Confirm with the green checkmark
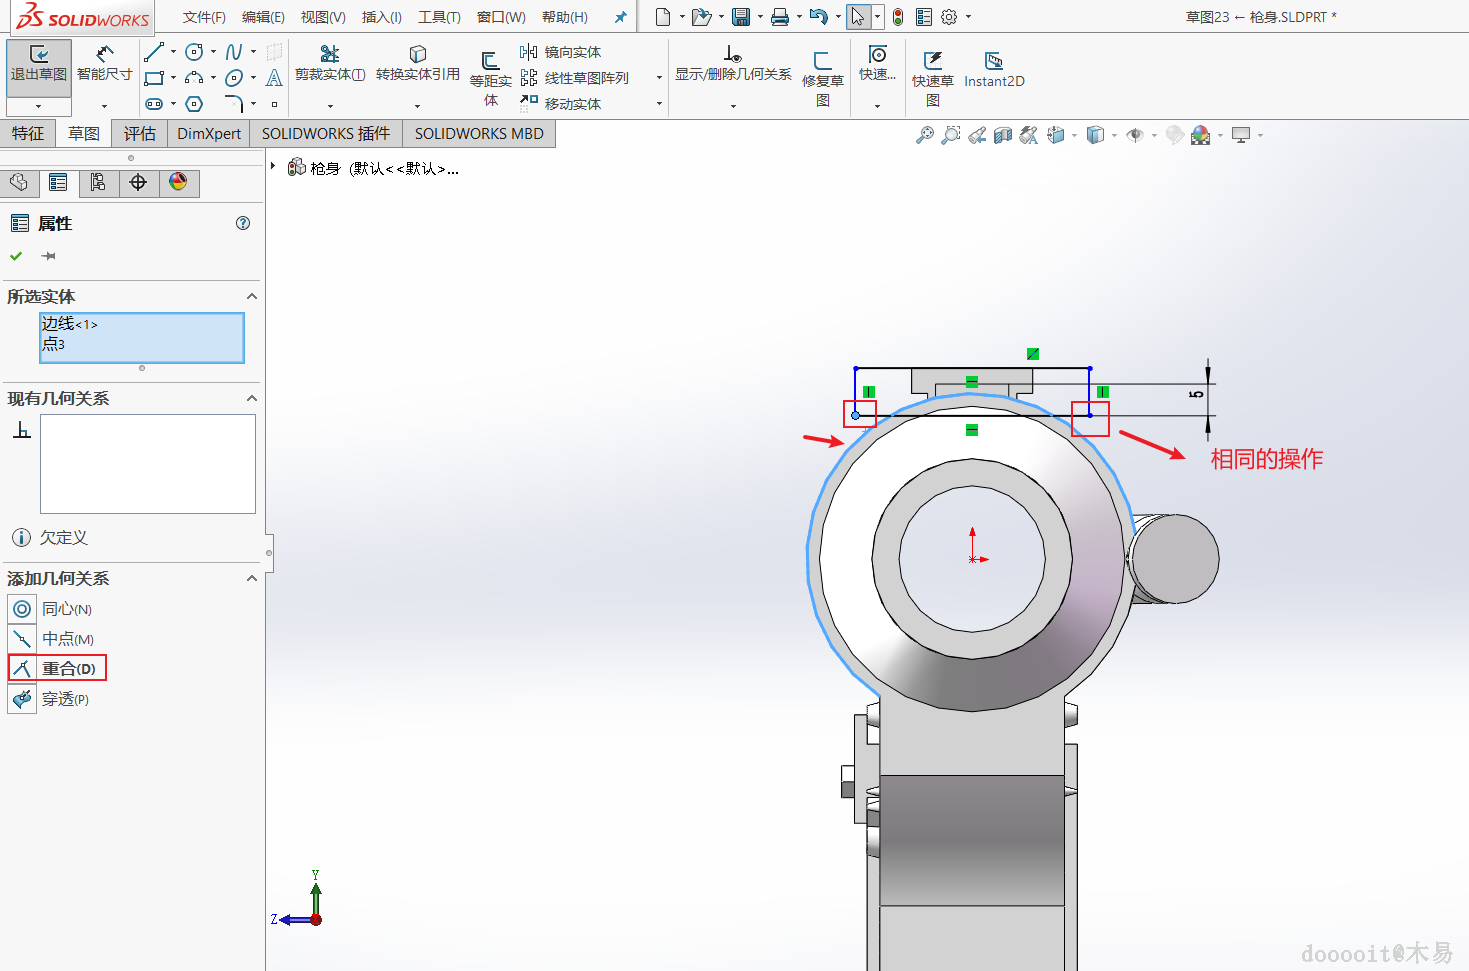The height and width of the screenshot is (971, 1469). 16,257
